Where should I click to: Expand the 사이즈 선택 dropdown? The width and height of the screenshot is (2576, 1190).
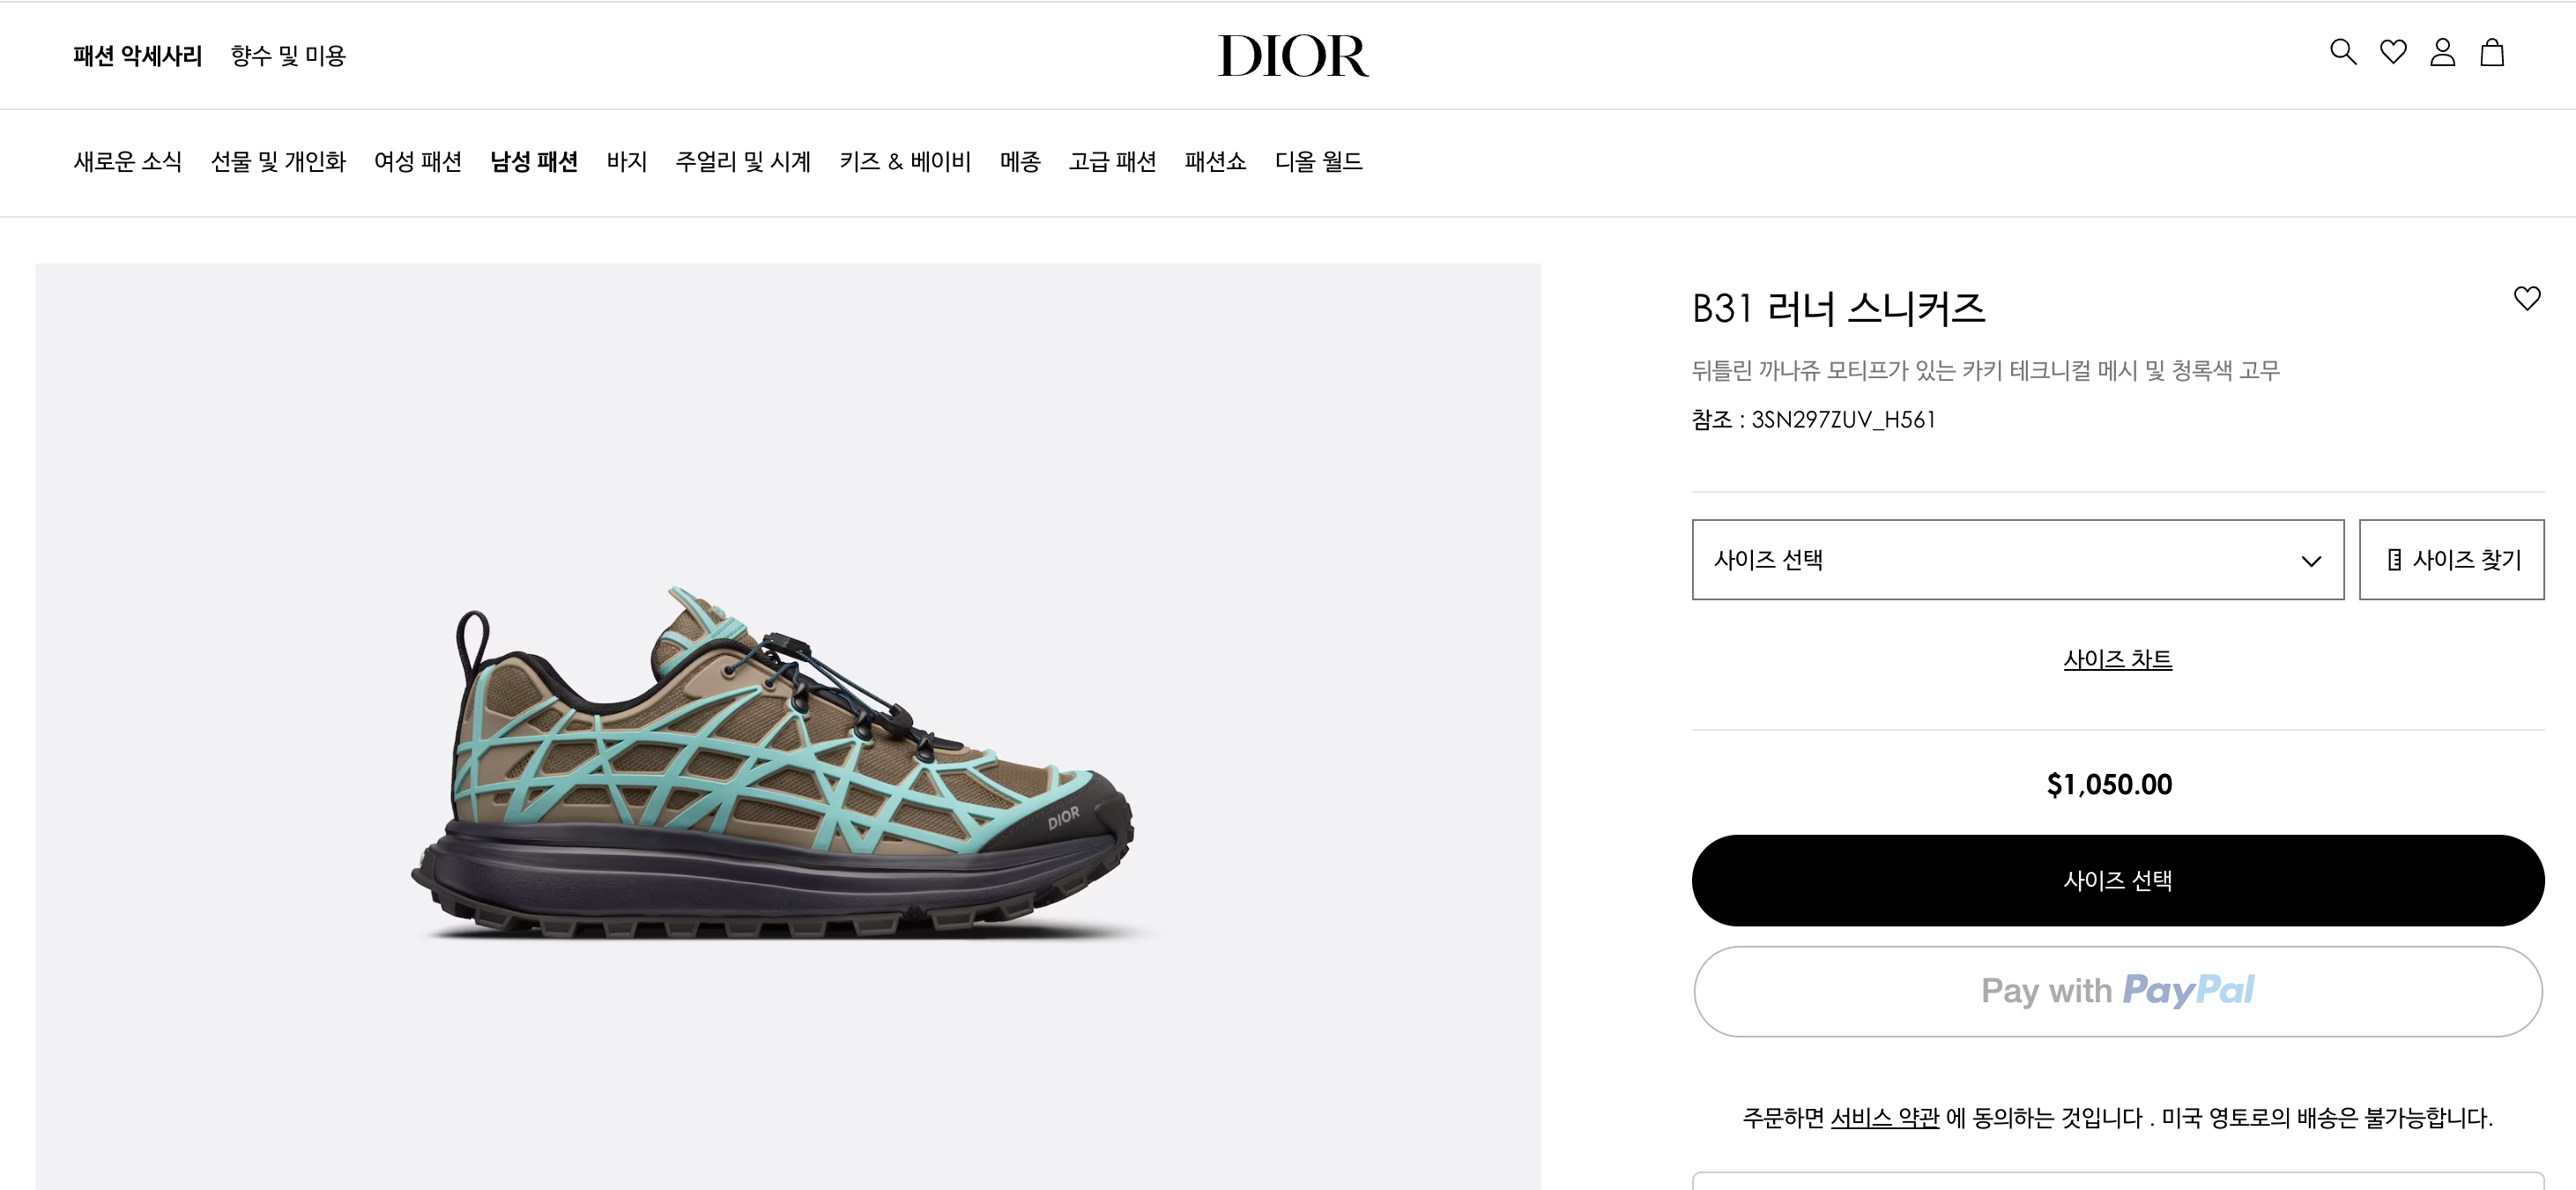[x=2017, y=560]
